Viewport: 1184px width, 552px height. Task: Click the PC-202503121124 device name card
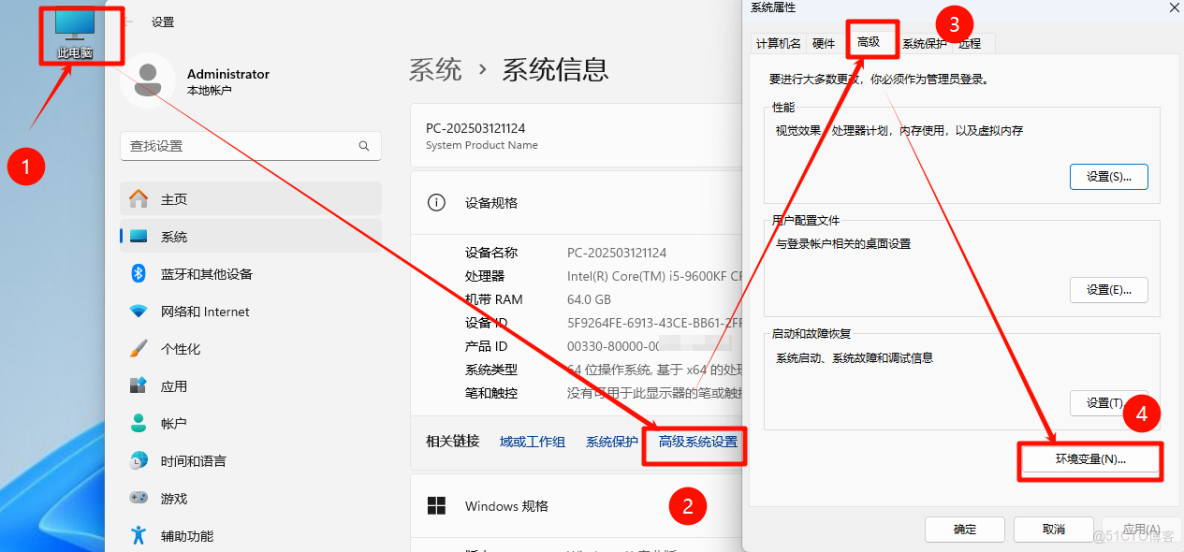pyautogui.click(x=578, y=135)
